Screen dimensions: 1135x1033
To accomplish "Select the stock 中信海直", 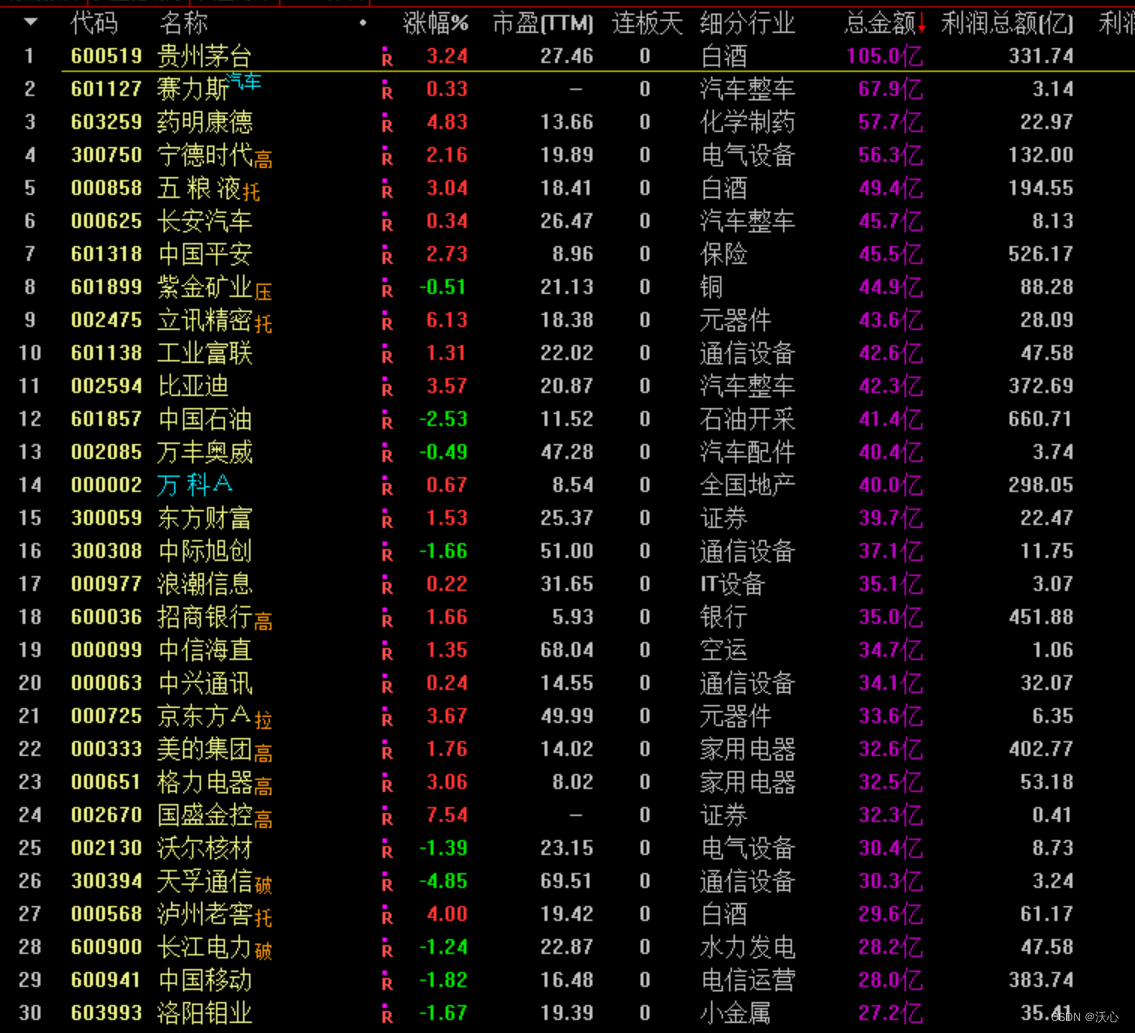I will pos(205,650).
